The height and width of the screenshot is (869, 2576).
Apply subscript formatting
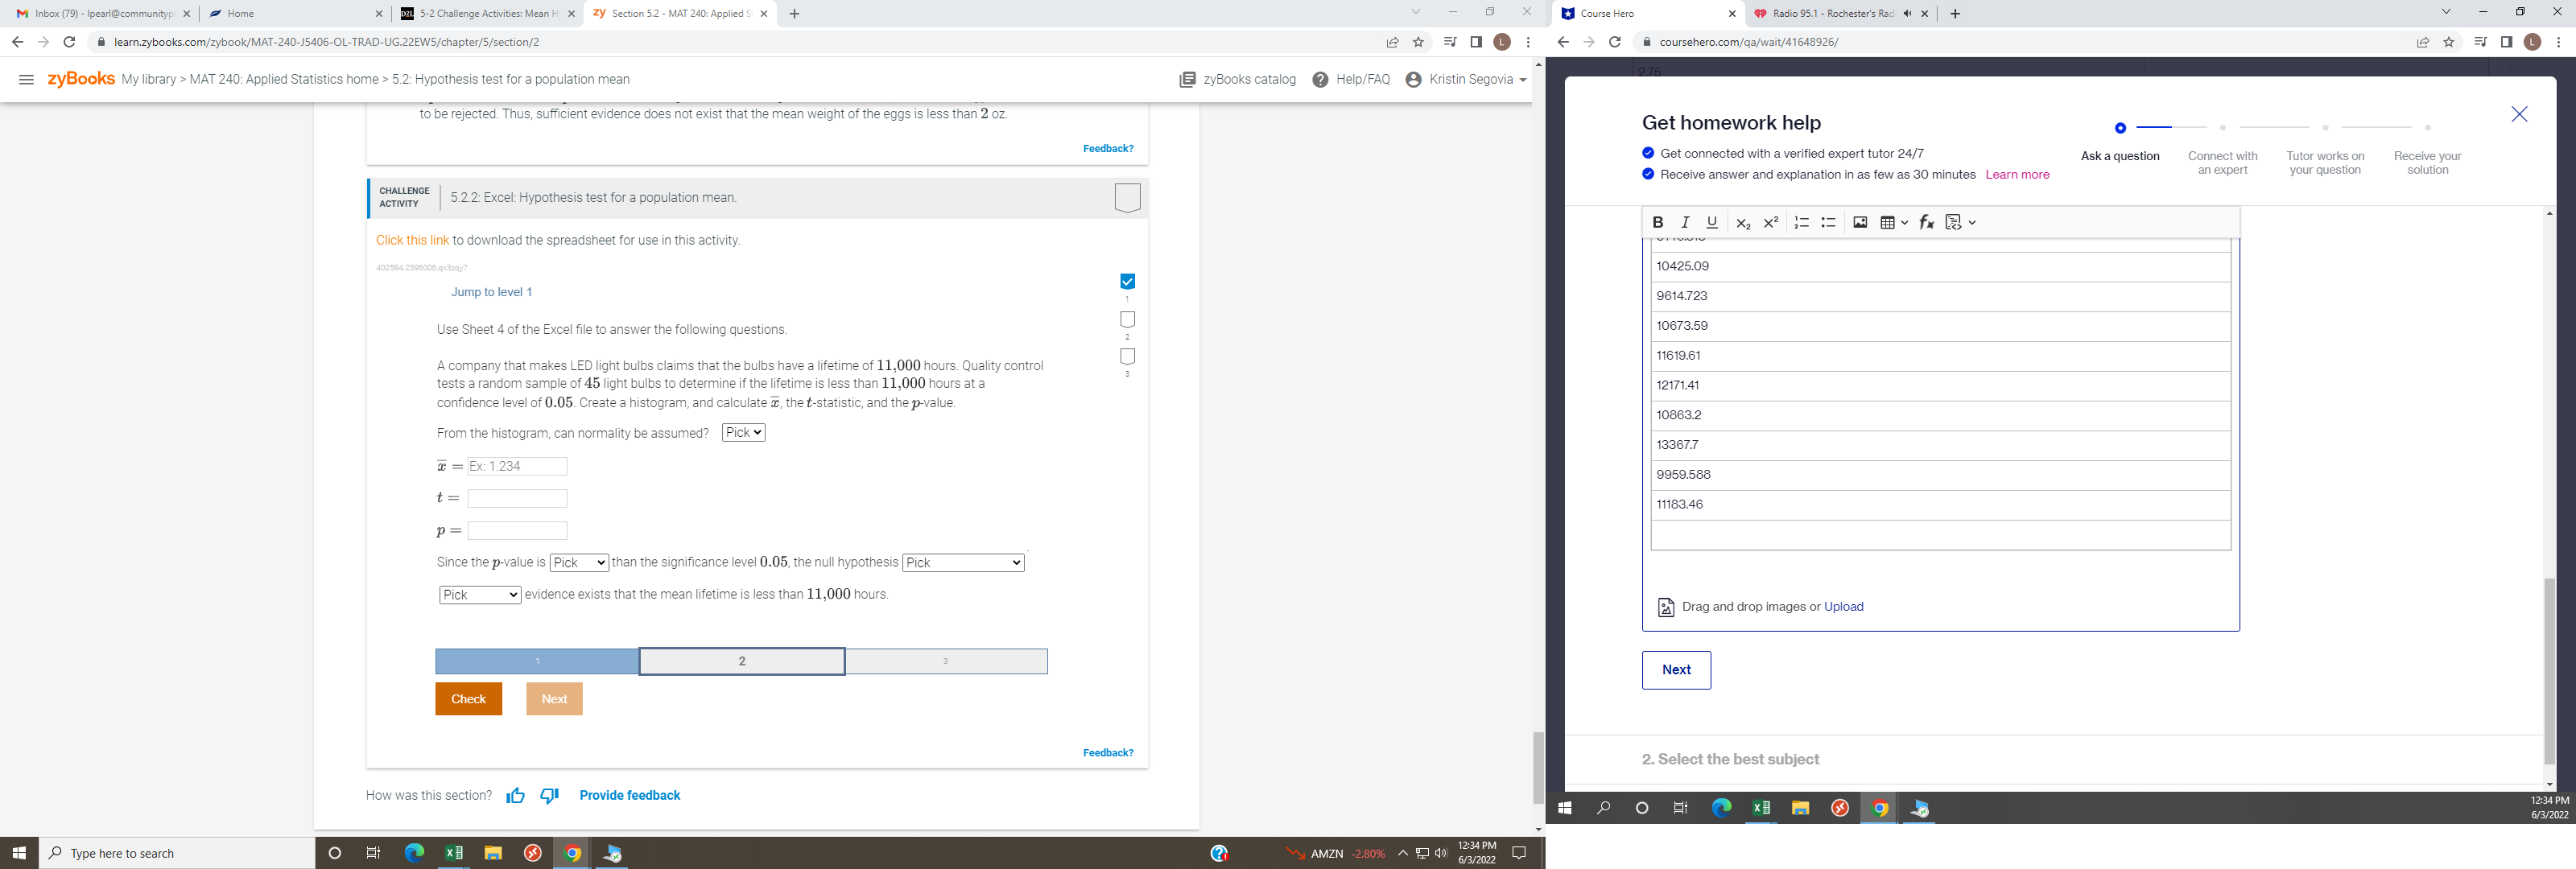[x=1743, y=222]
